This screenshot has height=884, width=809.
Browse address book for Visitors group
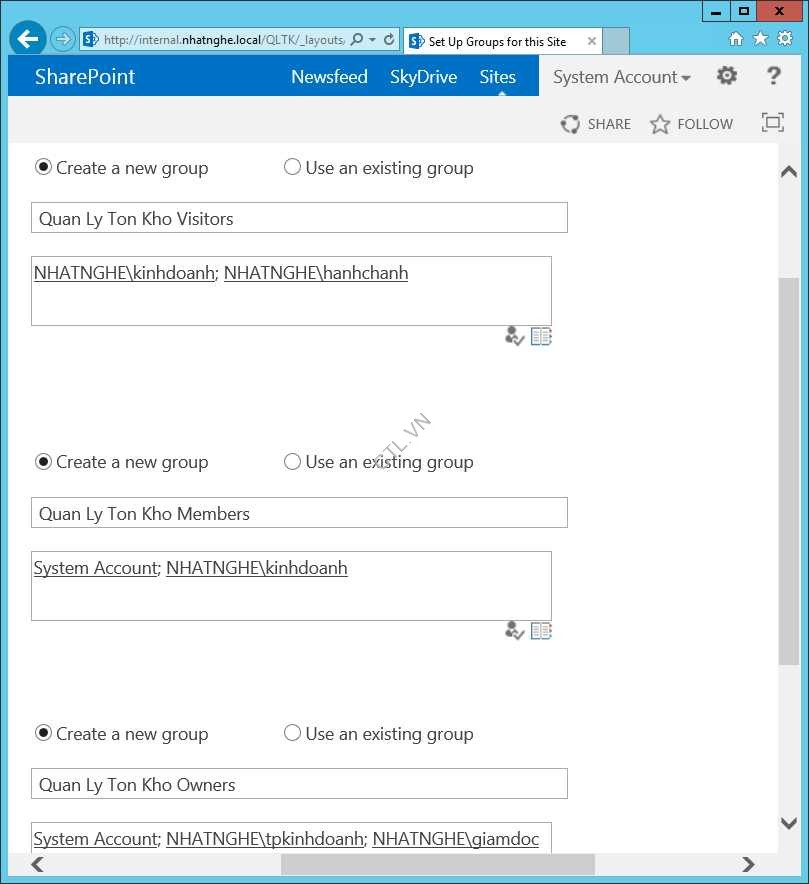[x=540, y=336]
